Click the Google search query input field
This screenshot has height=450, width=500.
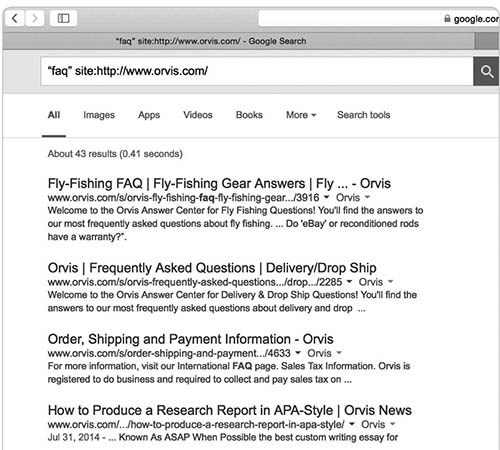(257, 71)
